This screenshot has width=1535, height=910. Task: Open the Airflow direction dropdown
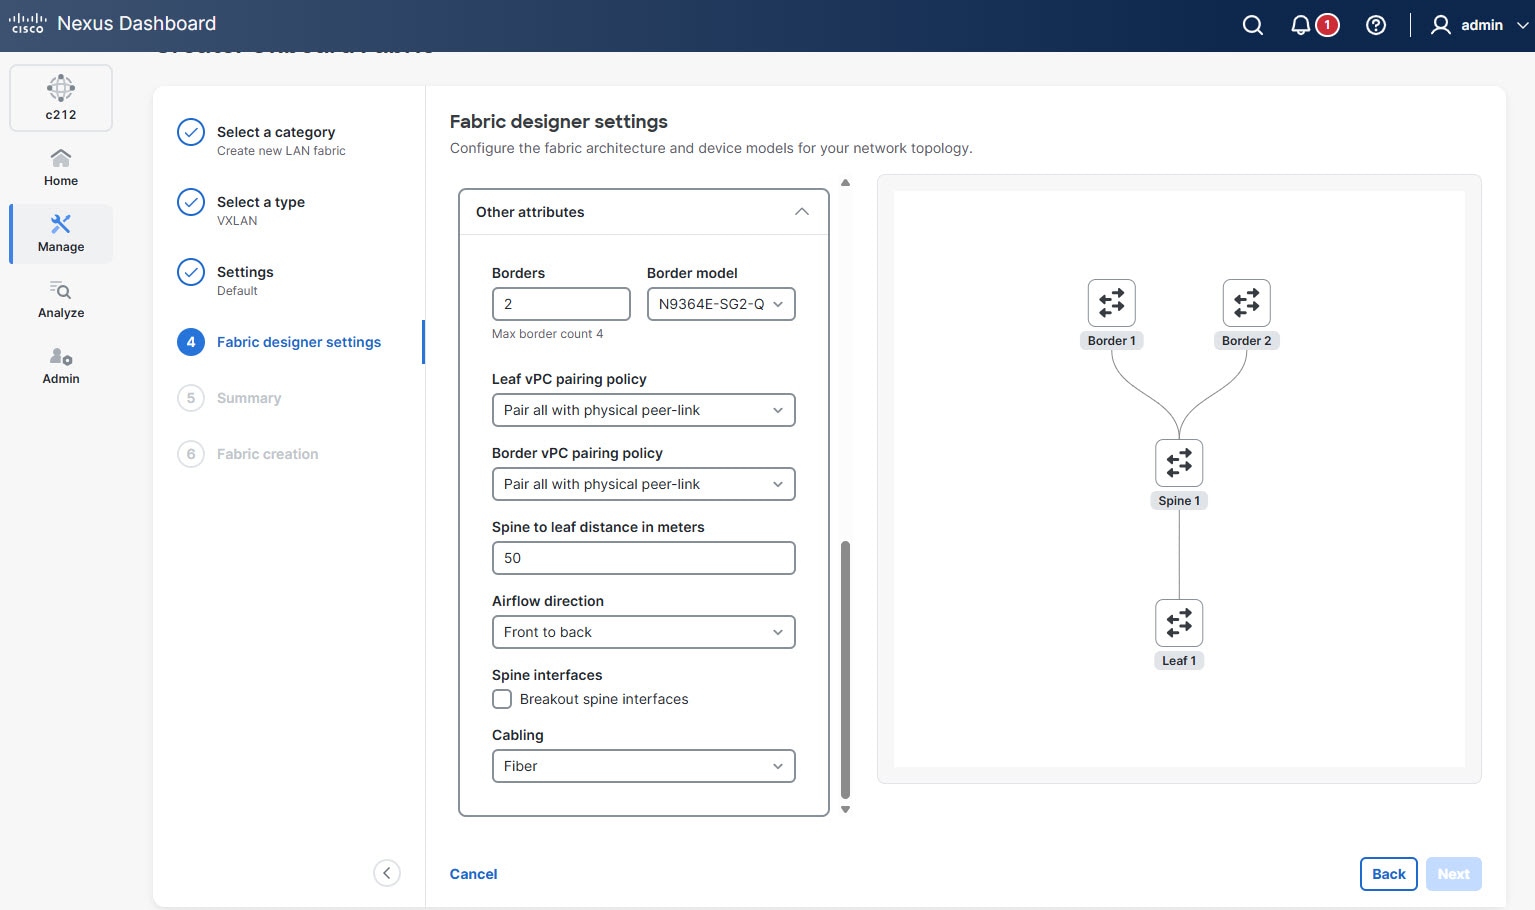click(643, 632)
